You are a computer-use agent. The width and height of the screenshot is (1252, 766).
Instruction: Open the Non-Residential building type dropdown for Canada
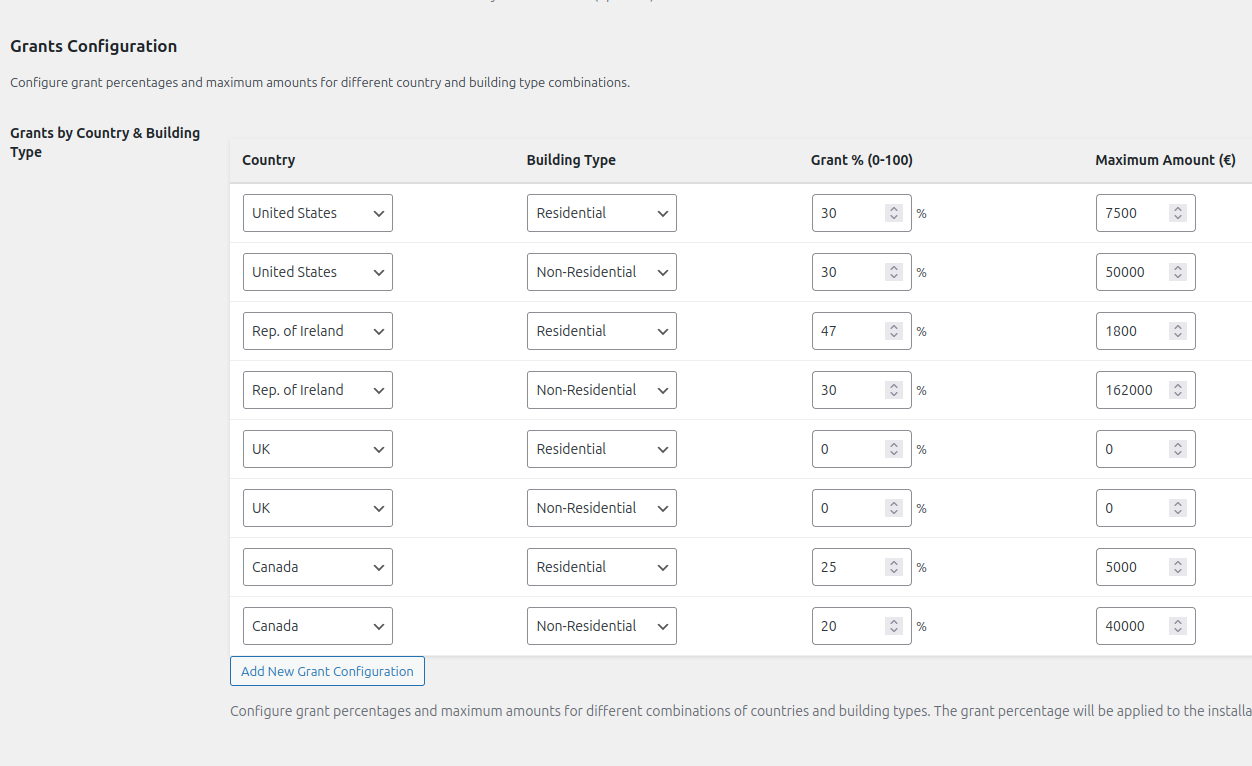pyautogui.click(x=601, y=625)
